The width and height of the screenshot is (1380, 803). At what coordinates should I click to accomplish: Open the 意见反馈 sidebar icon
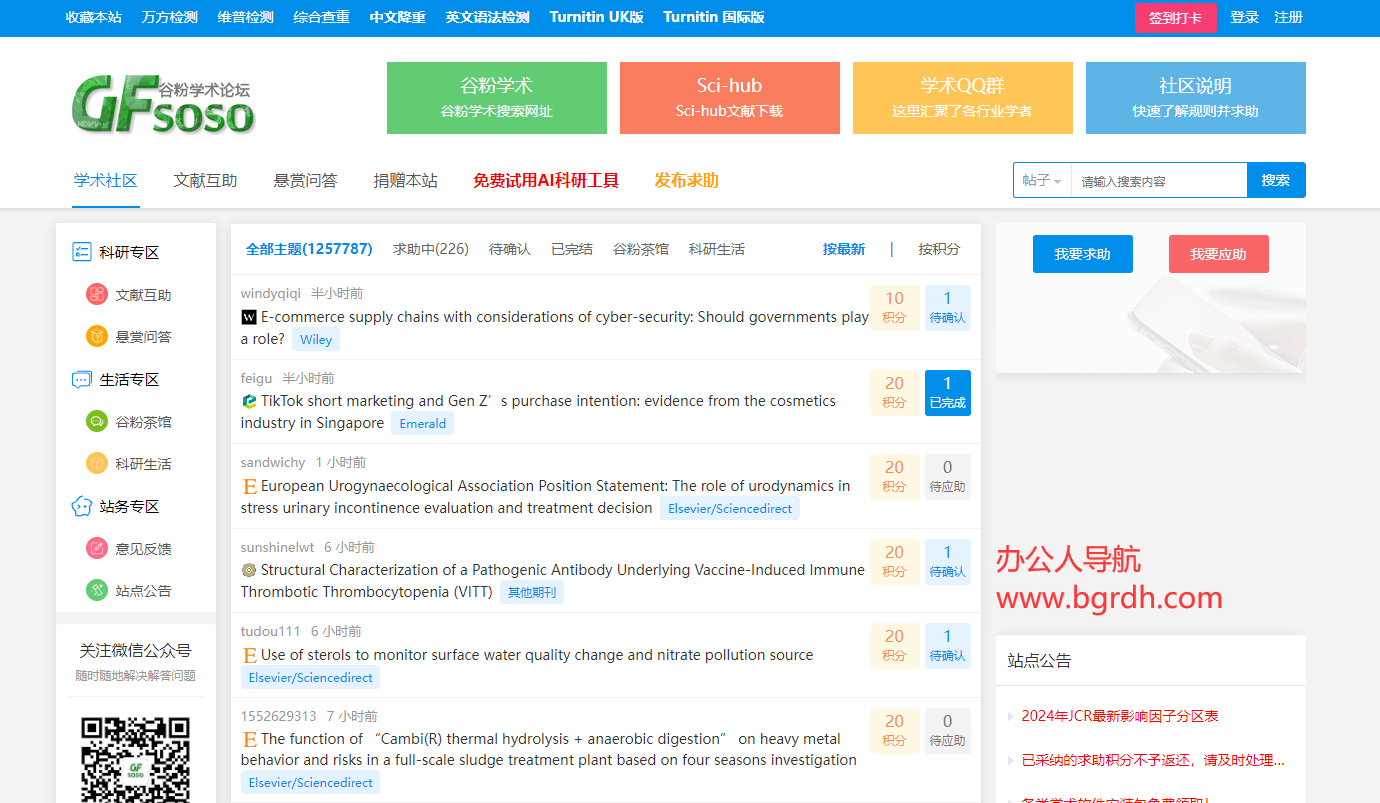click(x=96, y=548)
